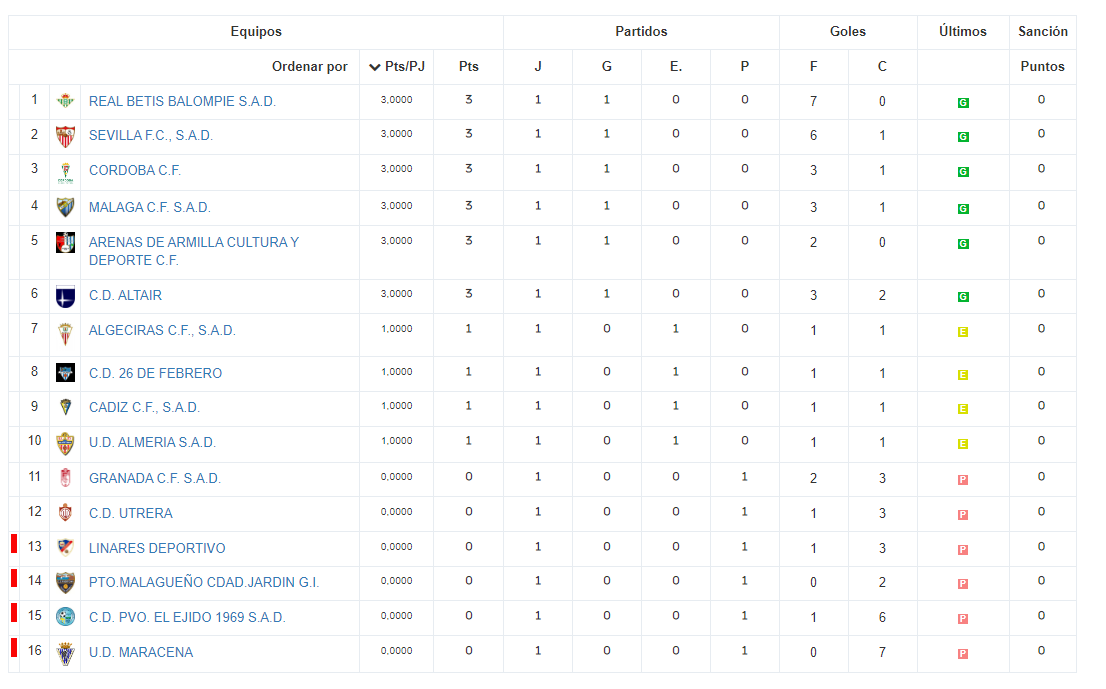Click goals against value 7 for U.D. Maracena
The image size is (1106, 689).
pyautogui.click(x=882, y=653)
